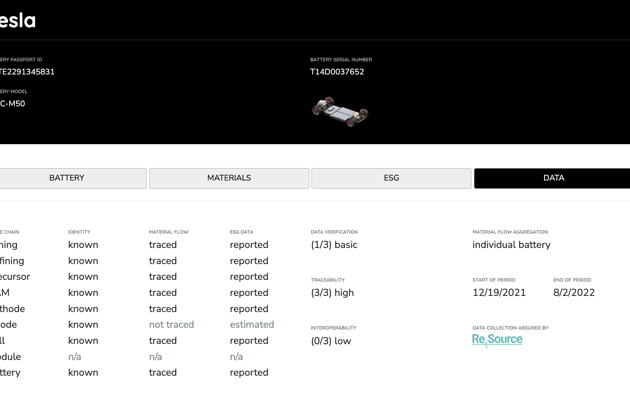Open the Re|Source link
The image size is (630, 394).
[x=497, y=339]
